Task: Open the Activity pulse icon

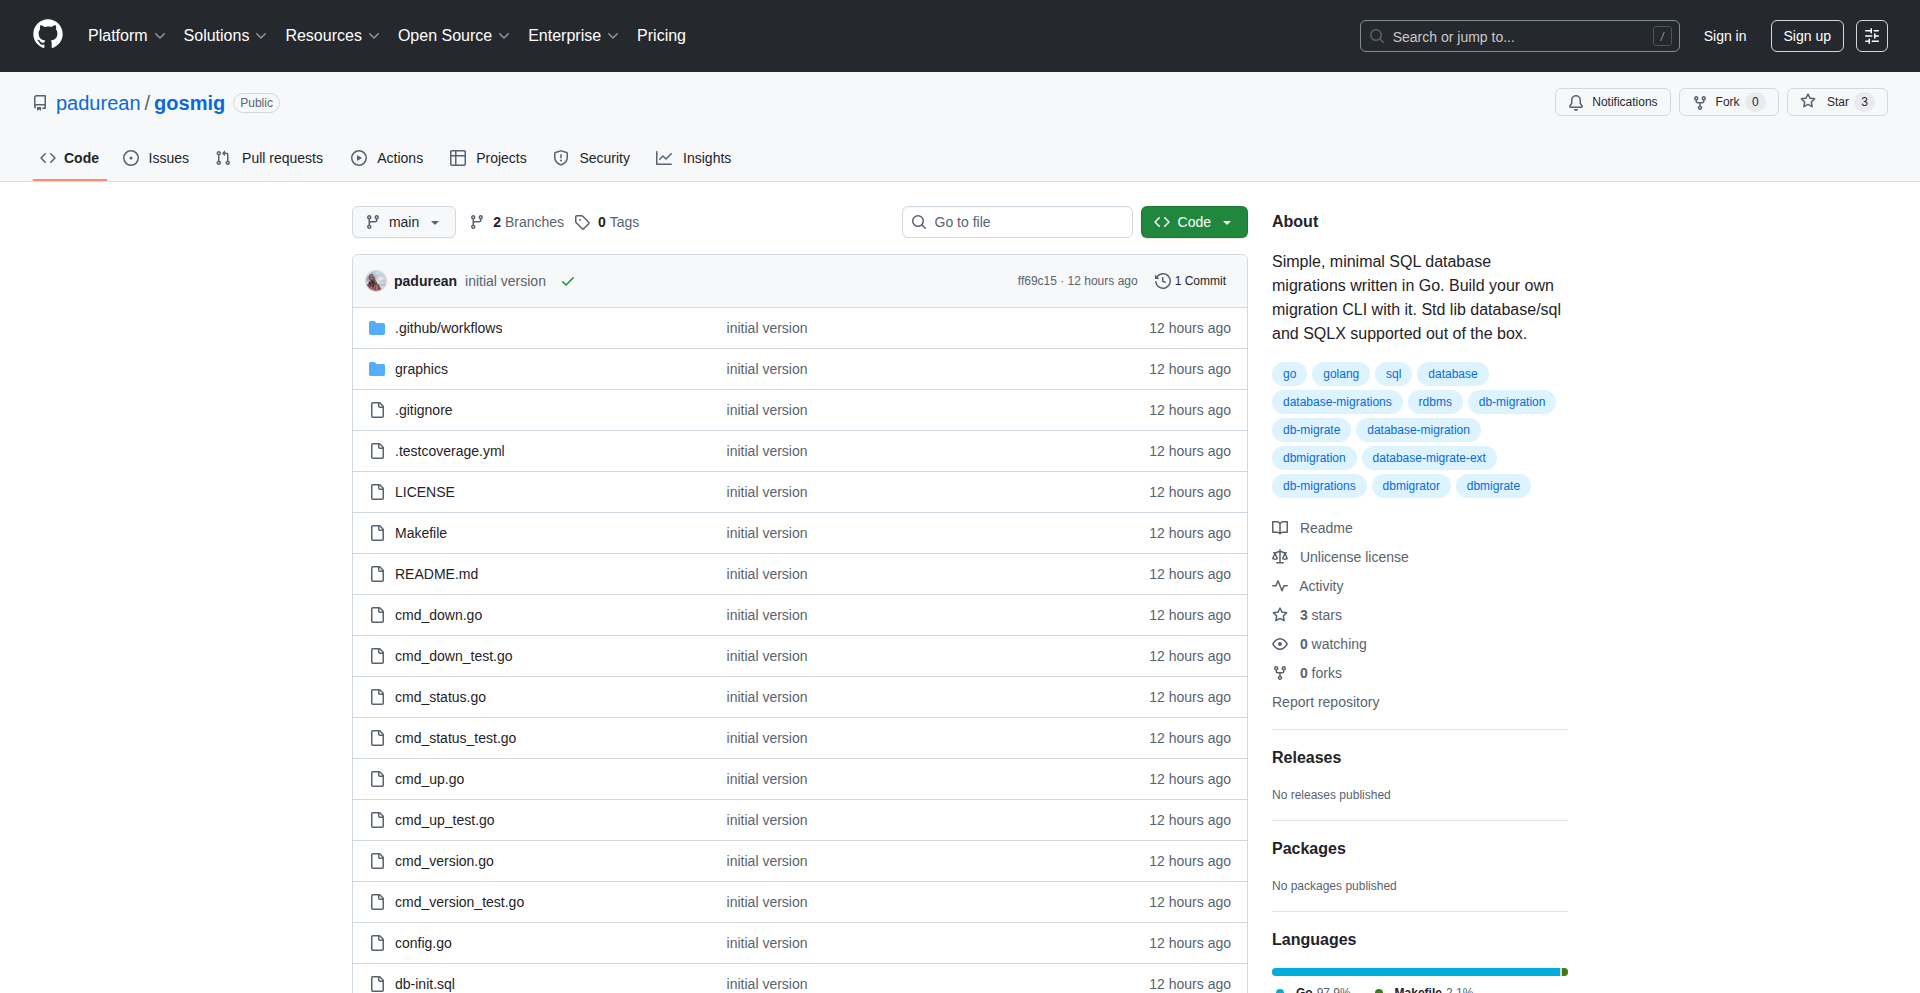Action: 1280,586
